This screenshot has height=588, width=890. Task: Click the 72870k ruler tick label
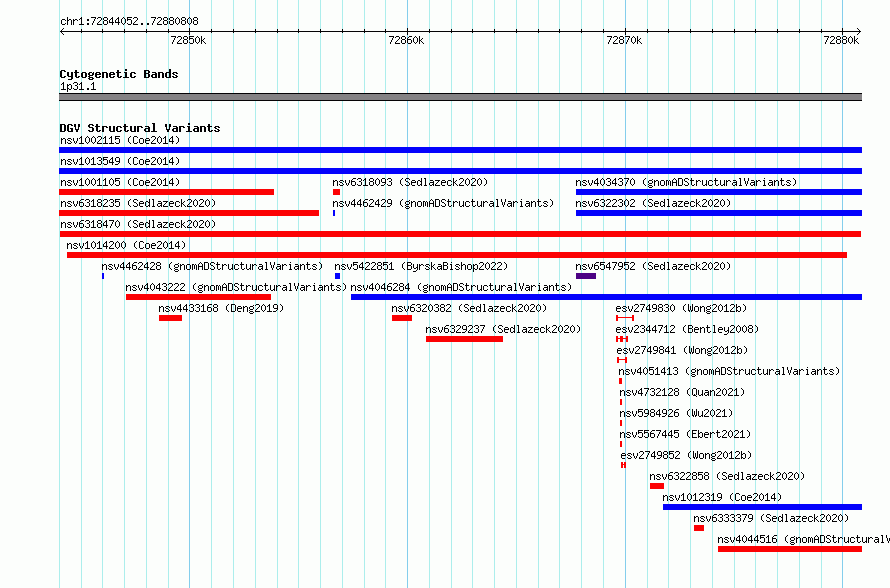(624, 40)
